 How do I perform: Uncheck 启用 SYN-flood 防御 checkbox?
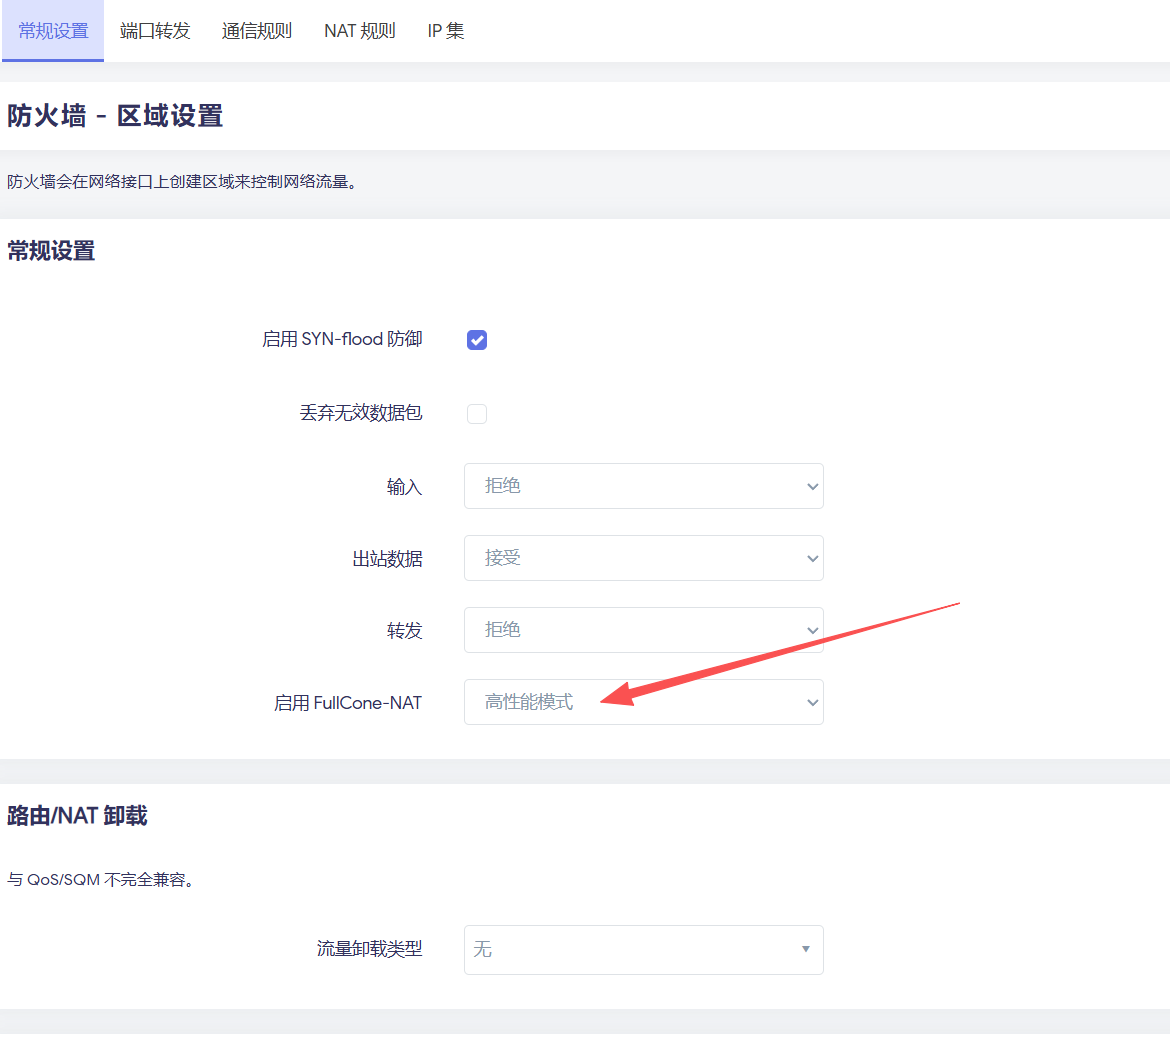[x=477, y=340]
